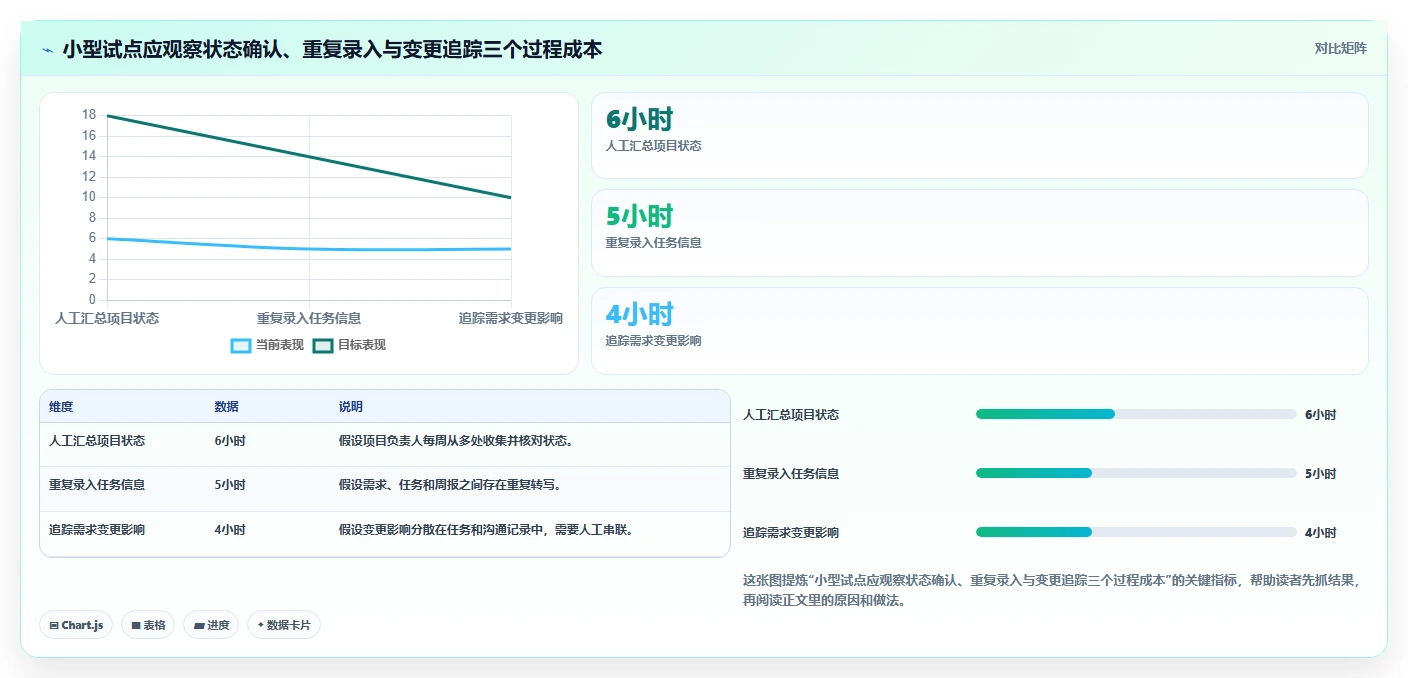Click the 说明 column header
1408x678 pixels.
(x=351, y=407)
